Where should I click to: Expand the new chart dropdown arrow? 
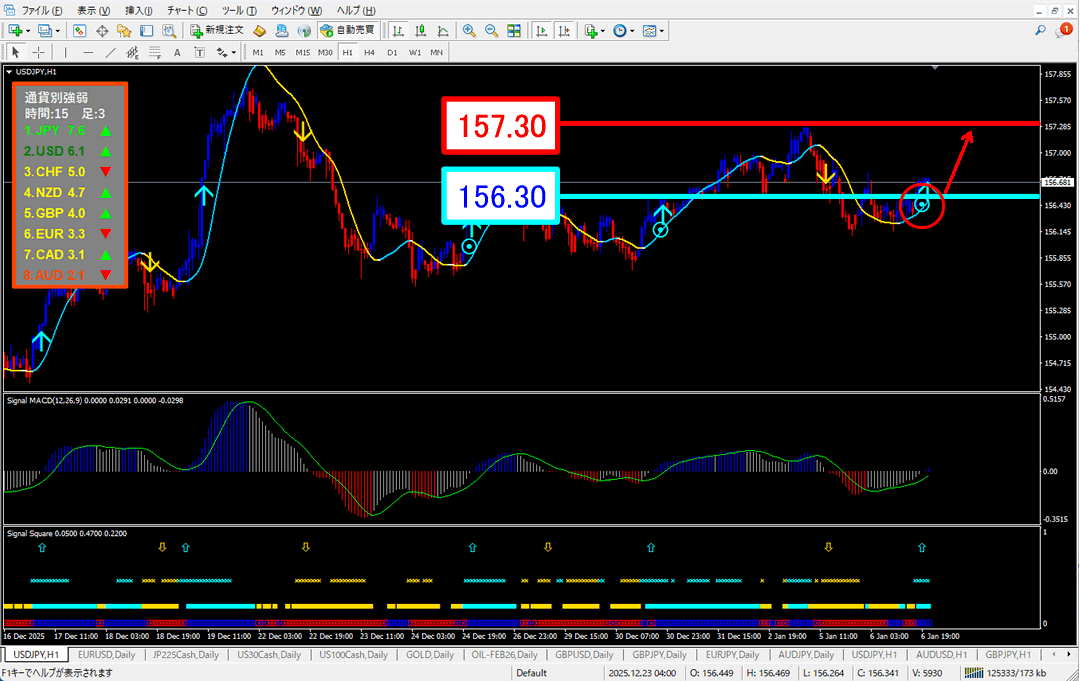coord(28,31)
